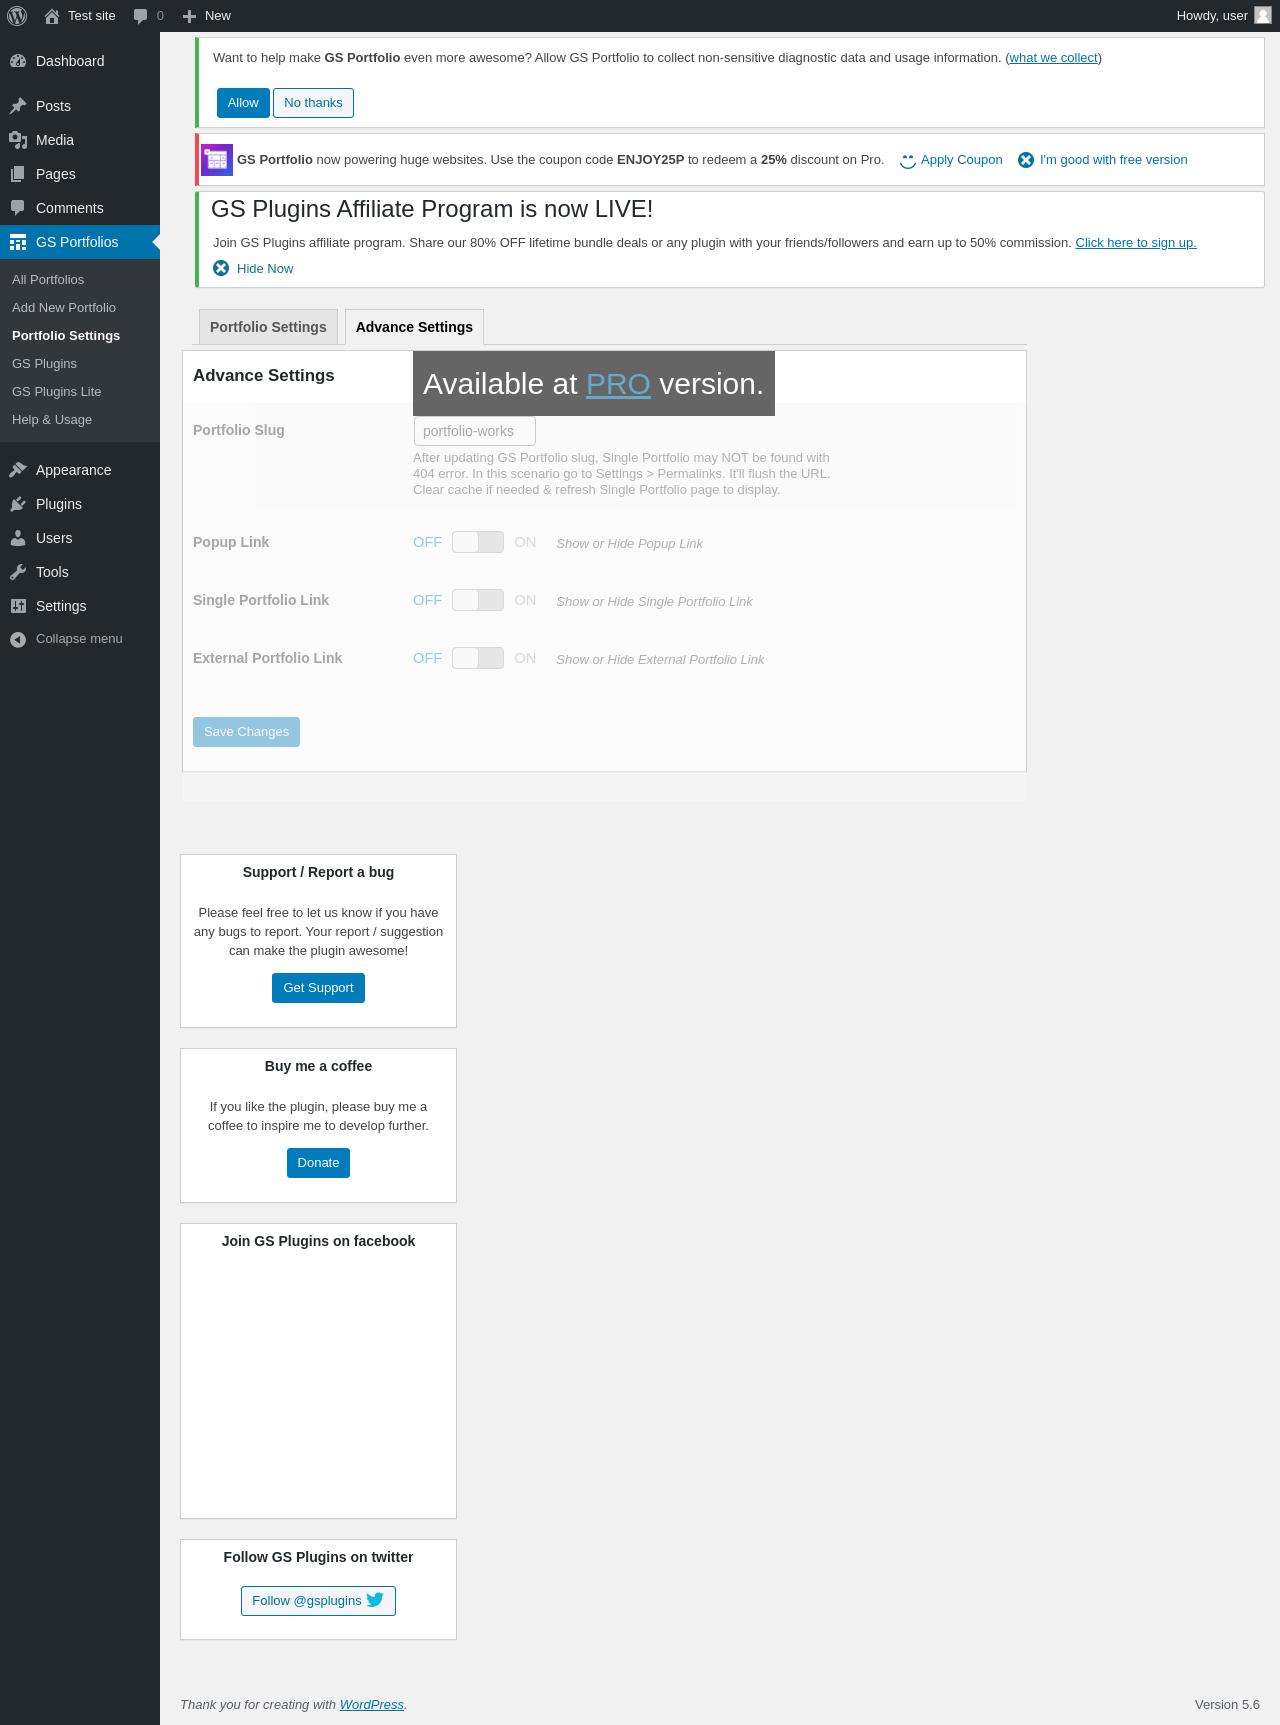This screenshot has width=1280, height=1725.
Task: Click 'Follow GS Plugins on twitter' heading
Action: tap(318, 1557)
